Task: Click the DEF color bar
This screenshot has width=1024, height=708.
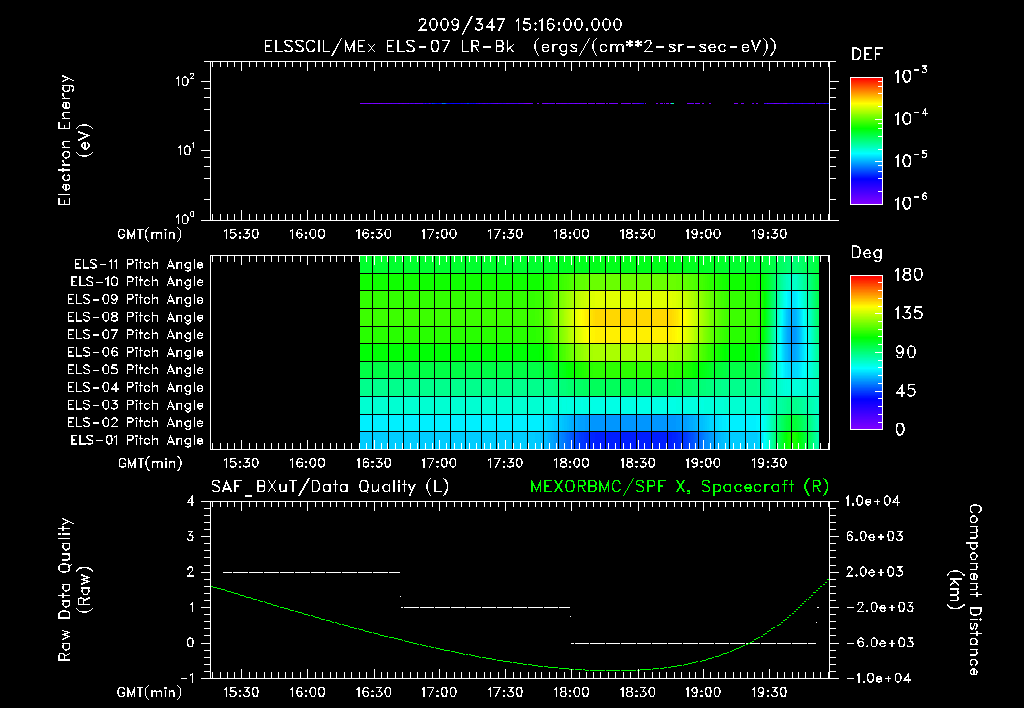Action: pos(866,140)
